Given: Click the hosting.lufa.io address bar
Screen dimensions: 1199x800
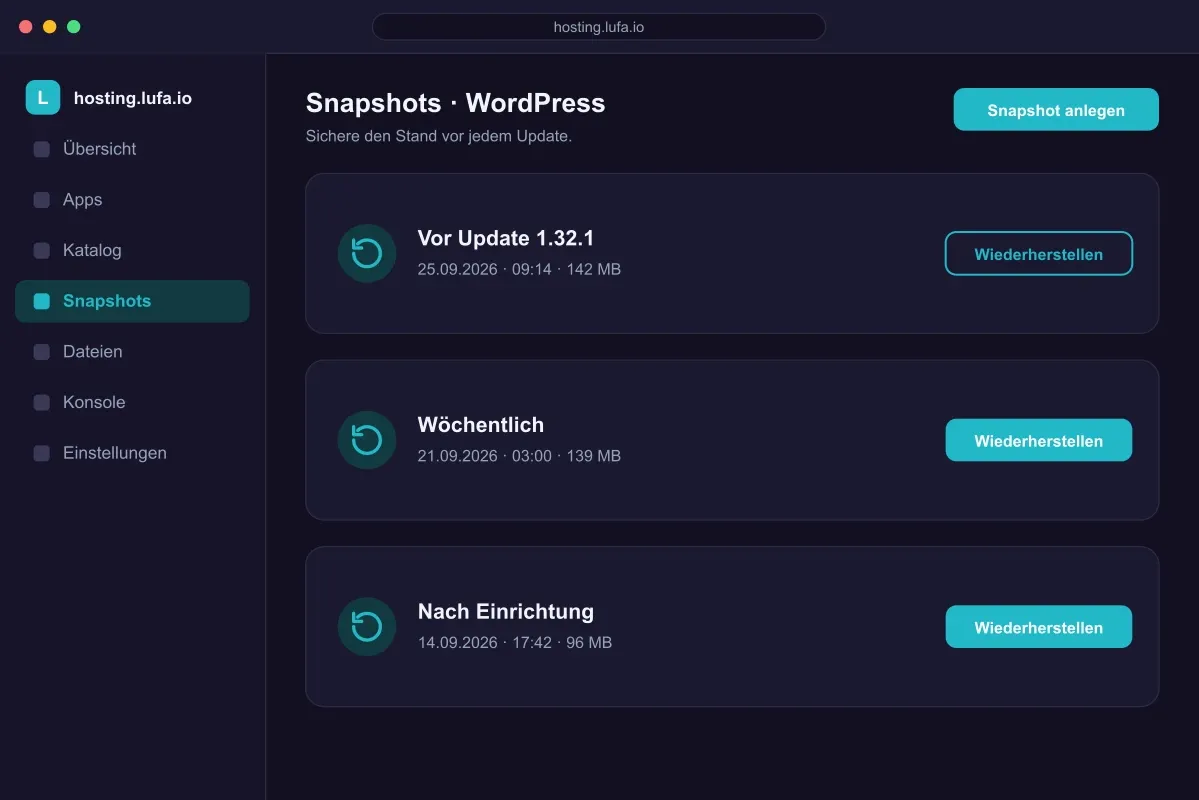Looking at the screenshot, I should 599,27.
